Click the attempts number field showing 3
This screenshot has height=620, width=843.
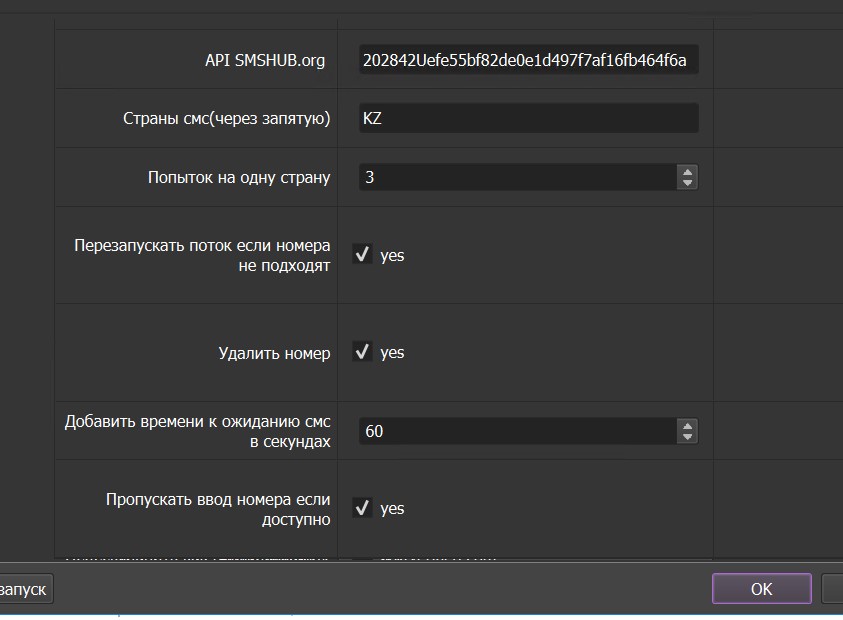[x=515, y=177]
